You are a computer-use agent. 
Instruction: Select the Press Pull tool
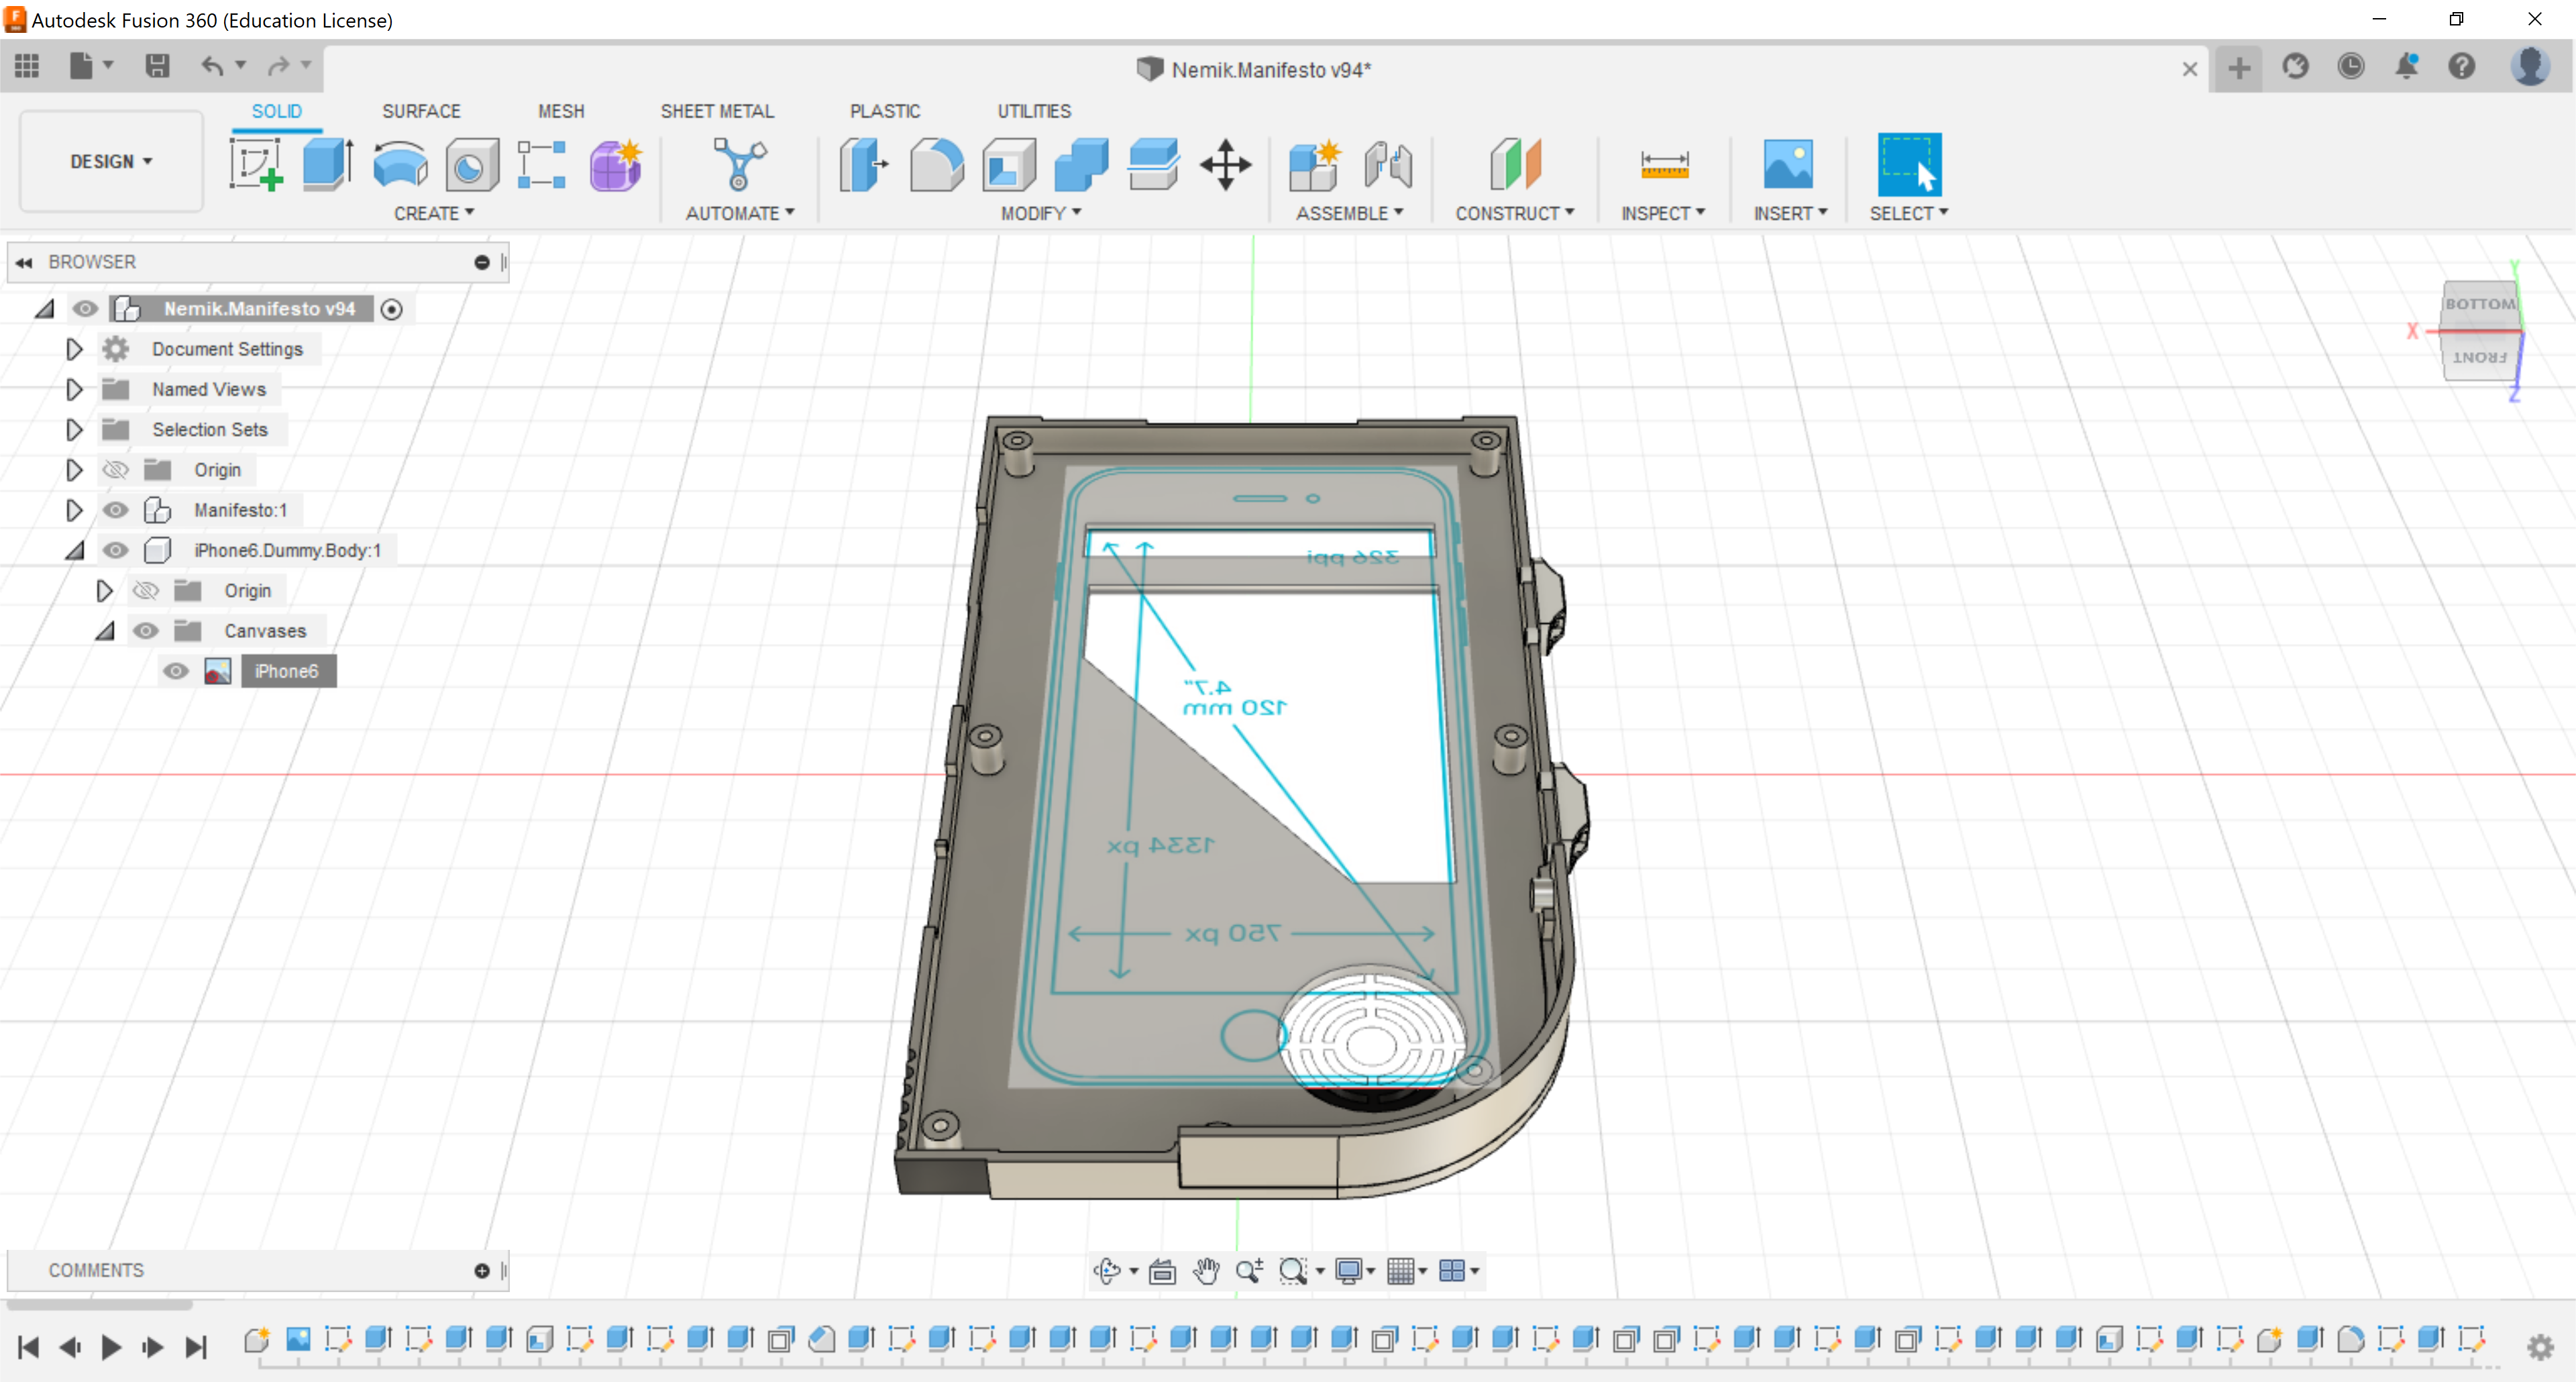pos(864,165)
